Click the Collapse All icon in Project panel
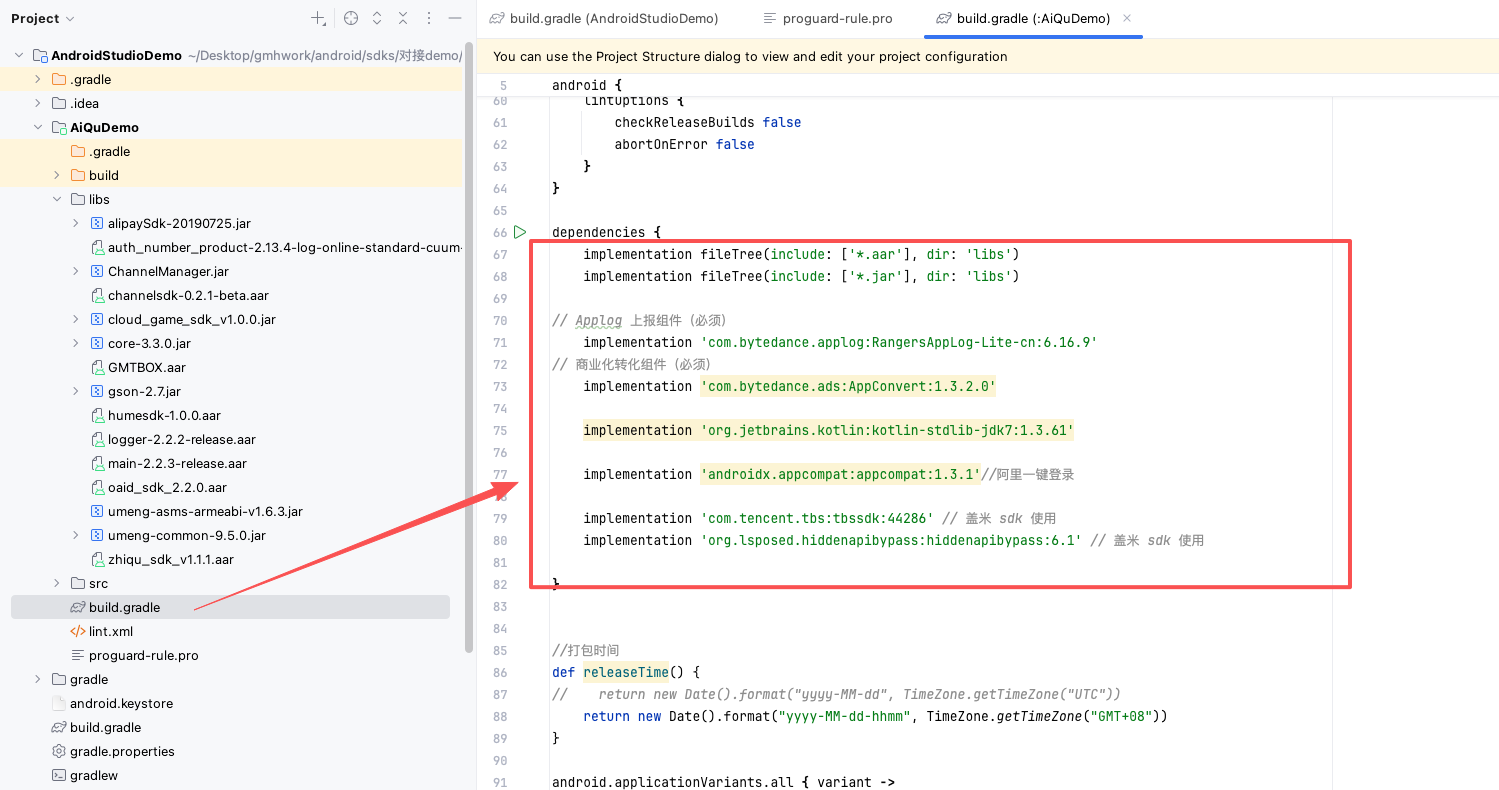Image resolution: width=1499 pixels, height=790 pixels. (403, 18)
